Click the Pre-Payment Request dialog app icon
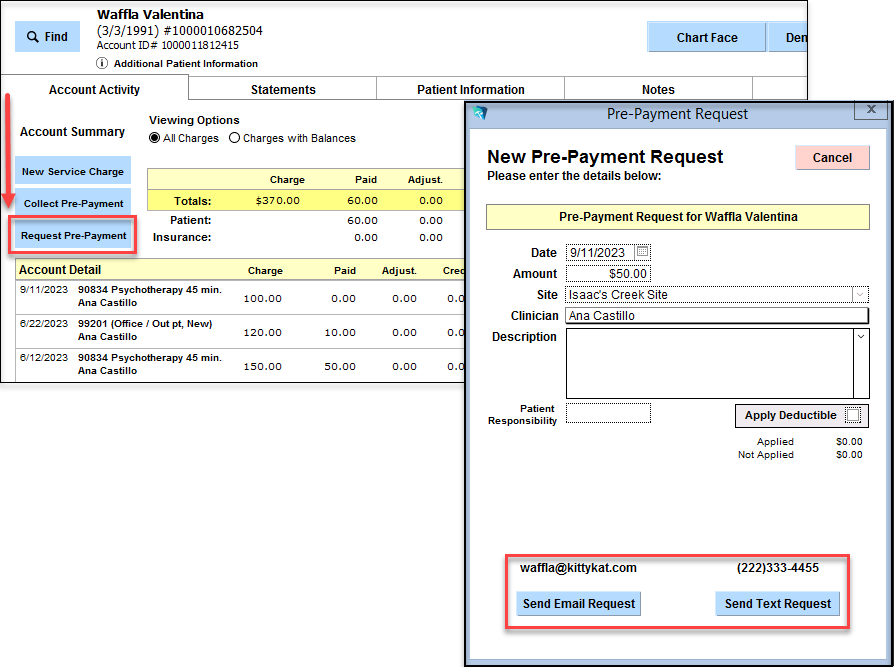Viewport: 894px width, 667px height. click(x=480, y=113)
